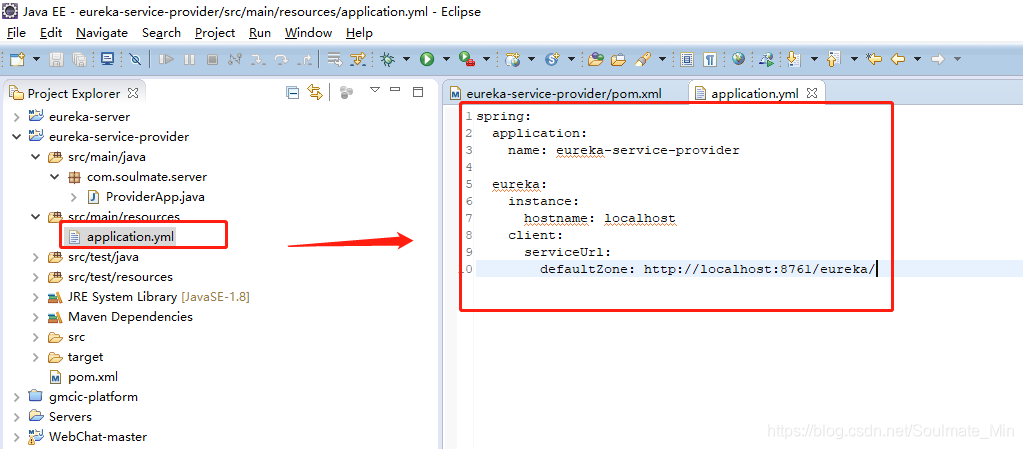
Task: Open the Edit menu
Action: 51,33
